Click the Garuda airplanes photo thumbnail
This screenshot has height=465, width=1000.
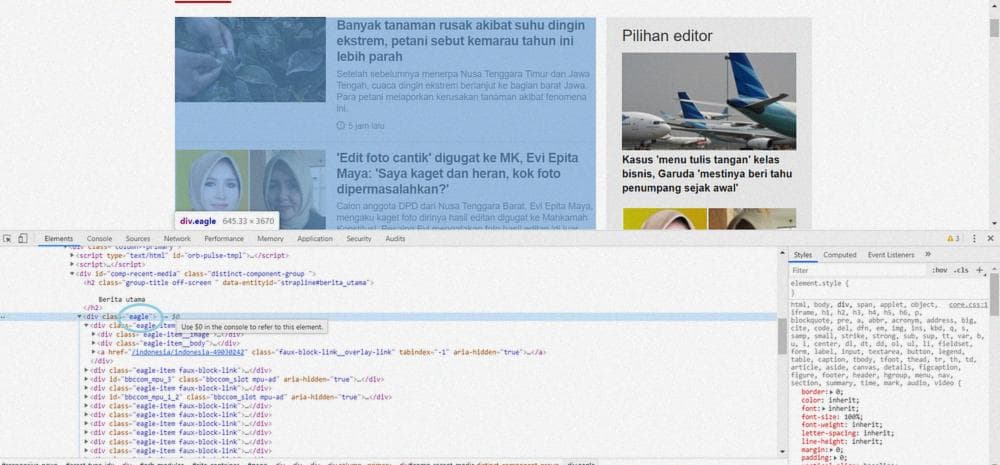(x=709, y=101)
